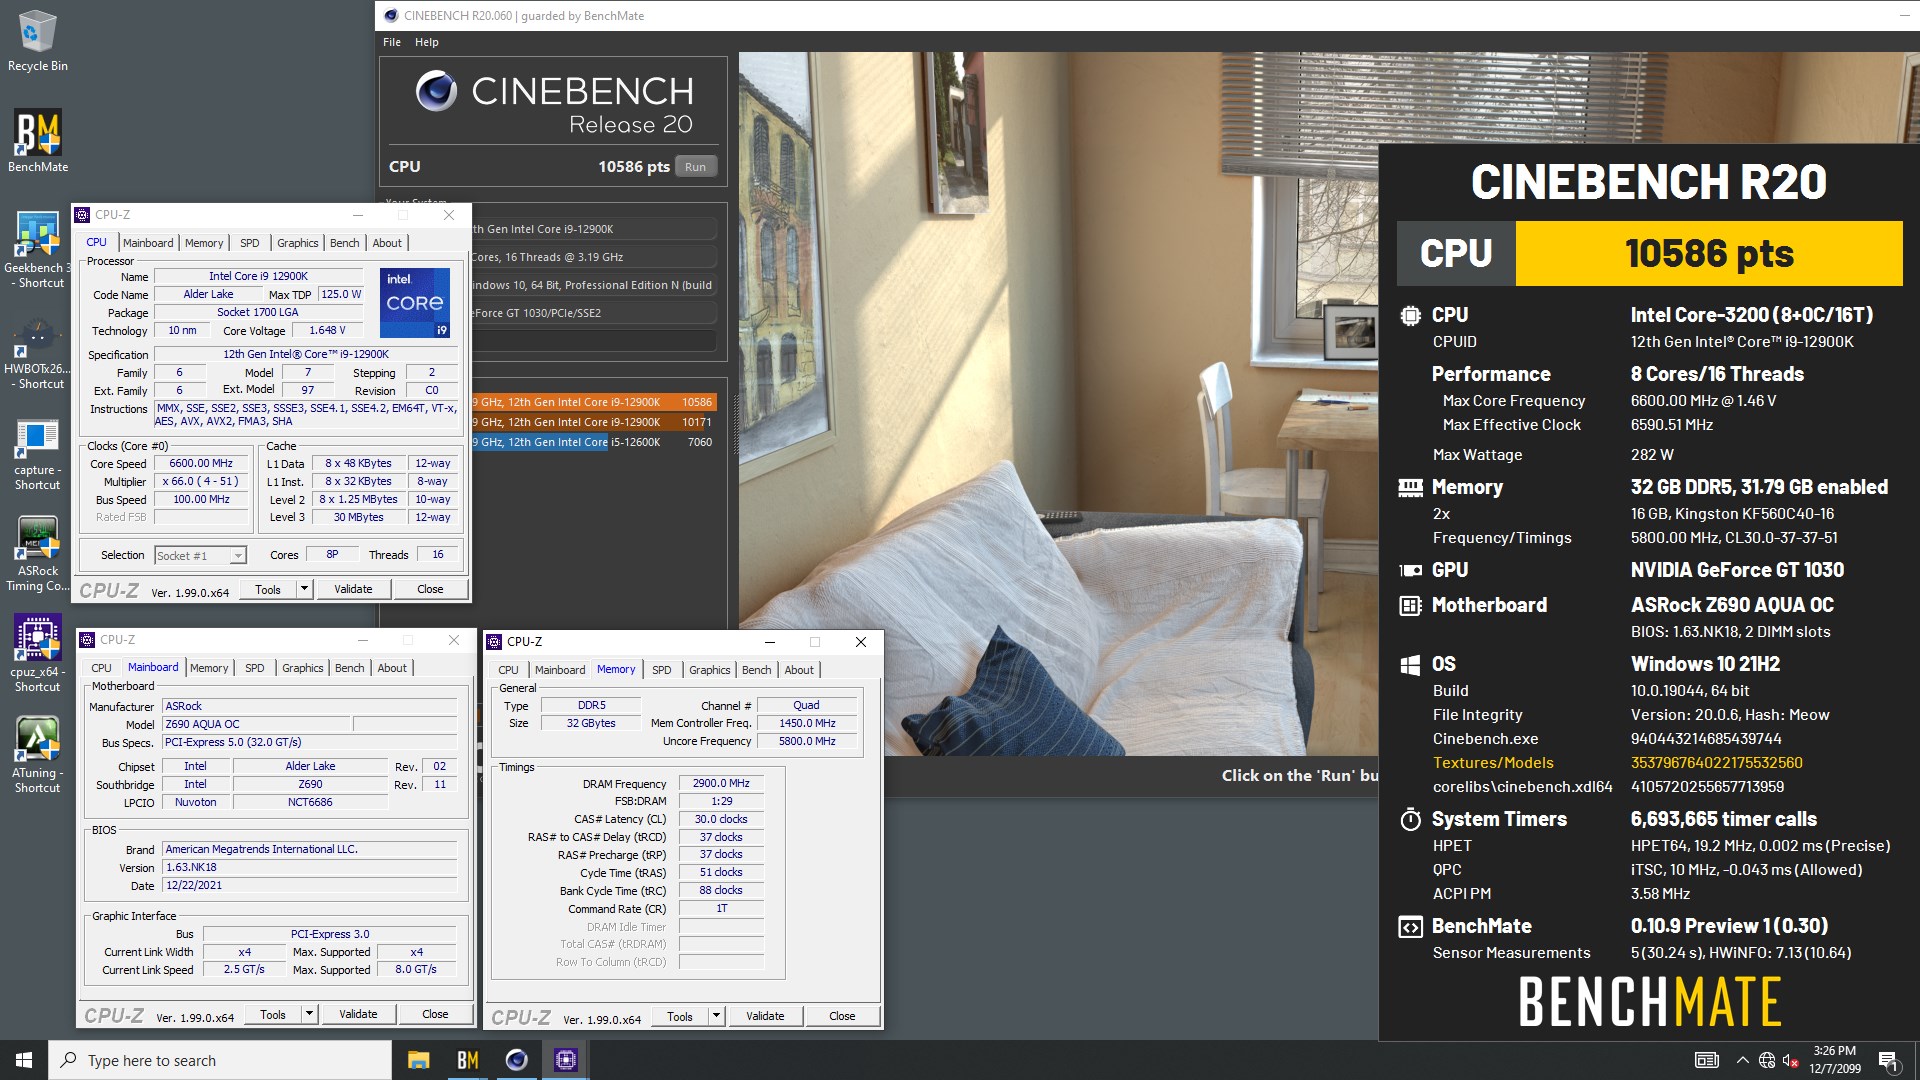Screen dimensions: 1920x1080
Task: Show hidden system tray icons
Action: pos(1742,1060)
